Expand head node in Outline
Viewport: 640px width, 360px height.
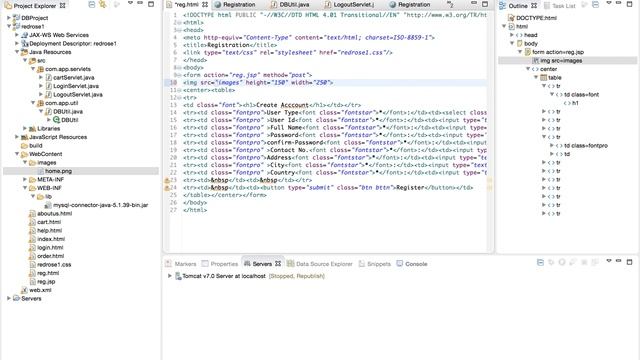[511, 35]
